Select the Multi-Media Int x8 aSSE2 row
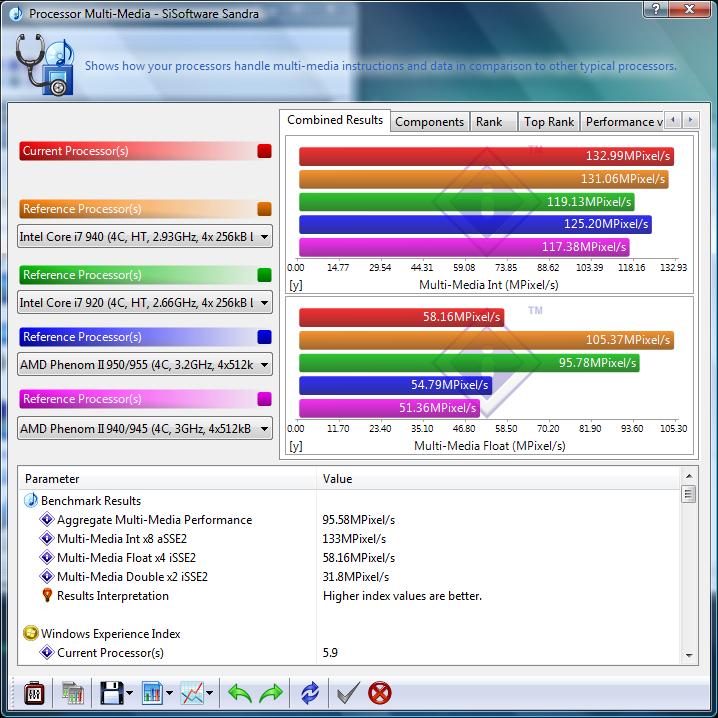This screenshot has width=718, height=718. [350, 538]
